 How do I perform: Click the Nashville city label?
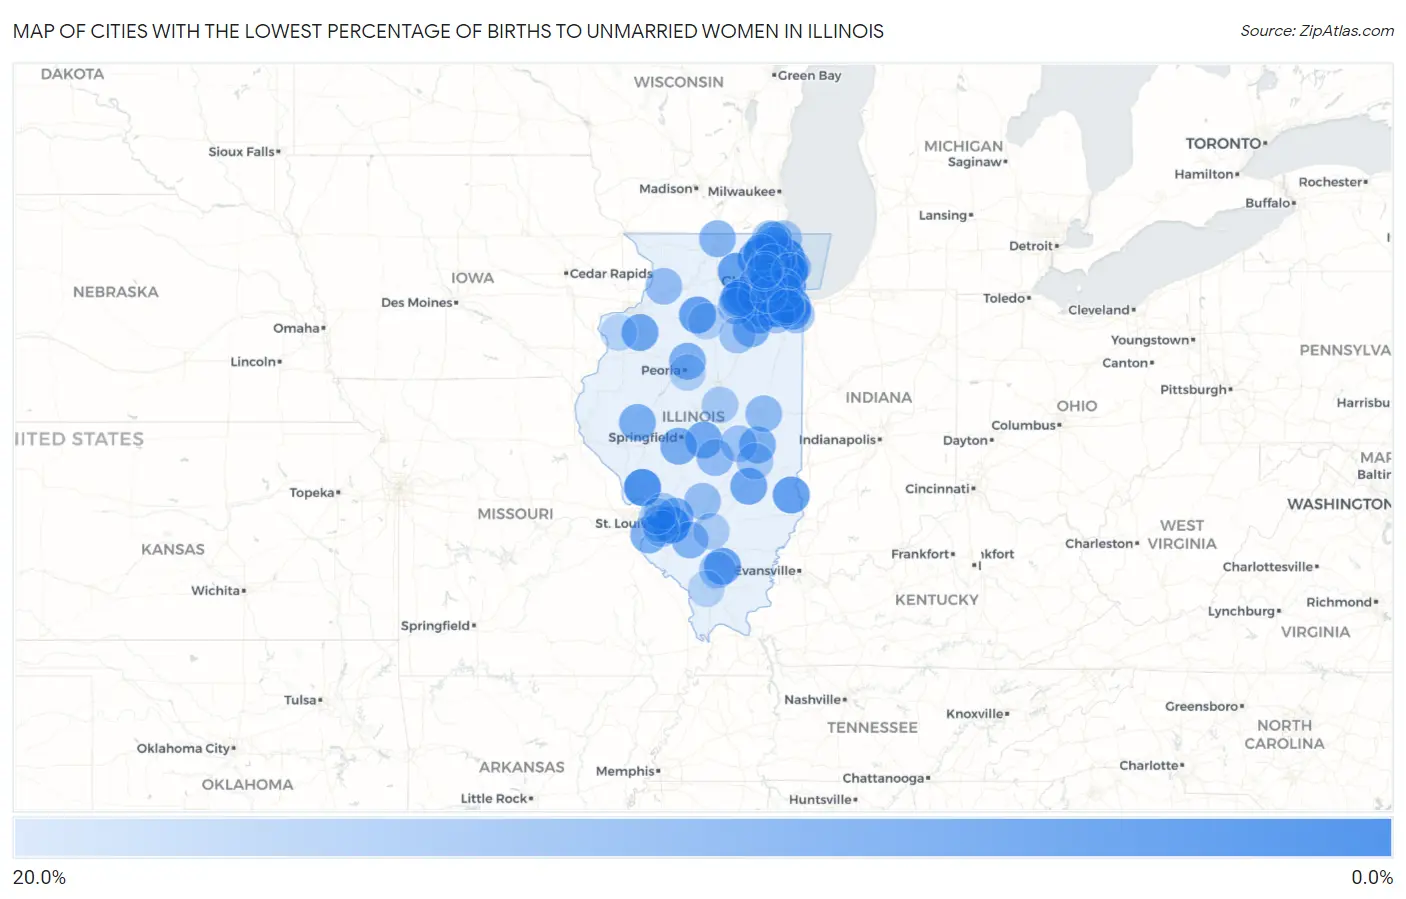(815, 699)
